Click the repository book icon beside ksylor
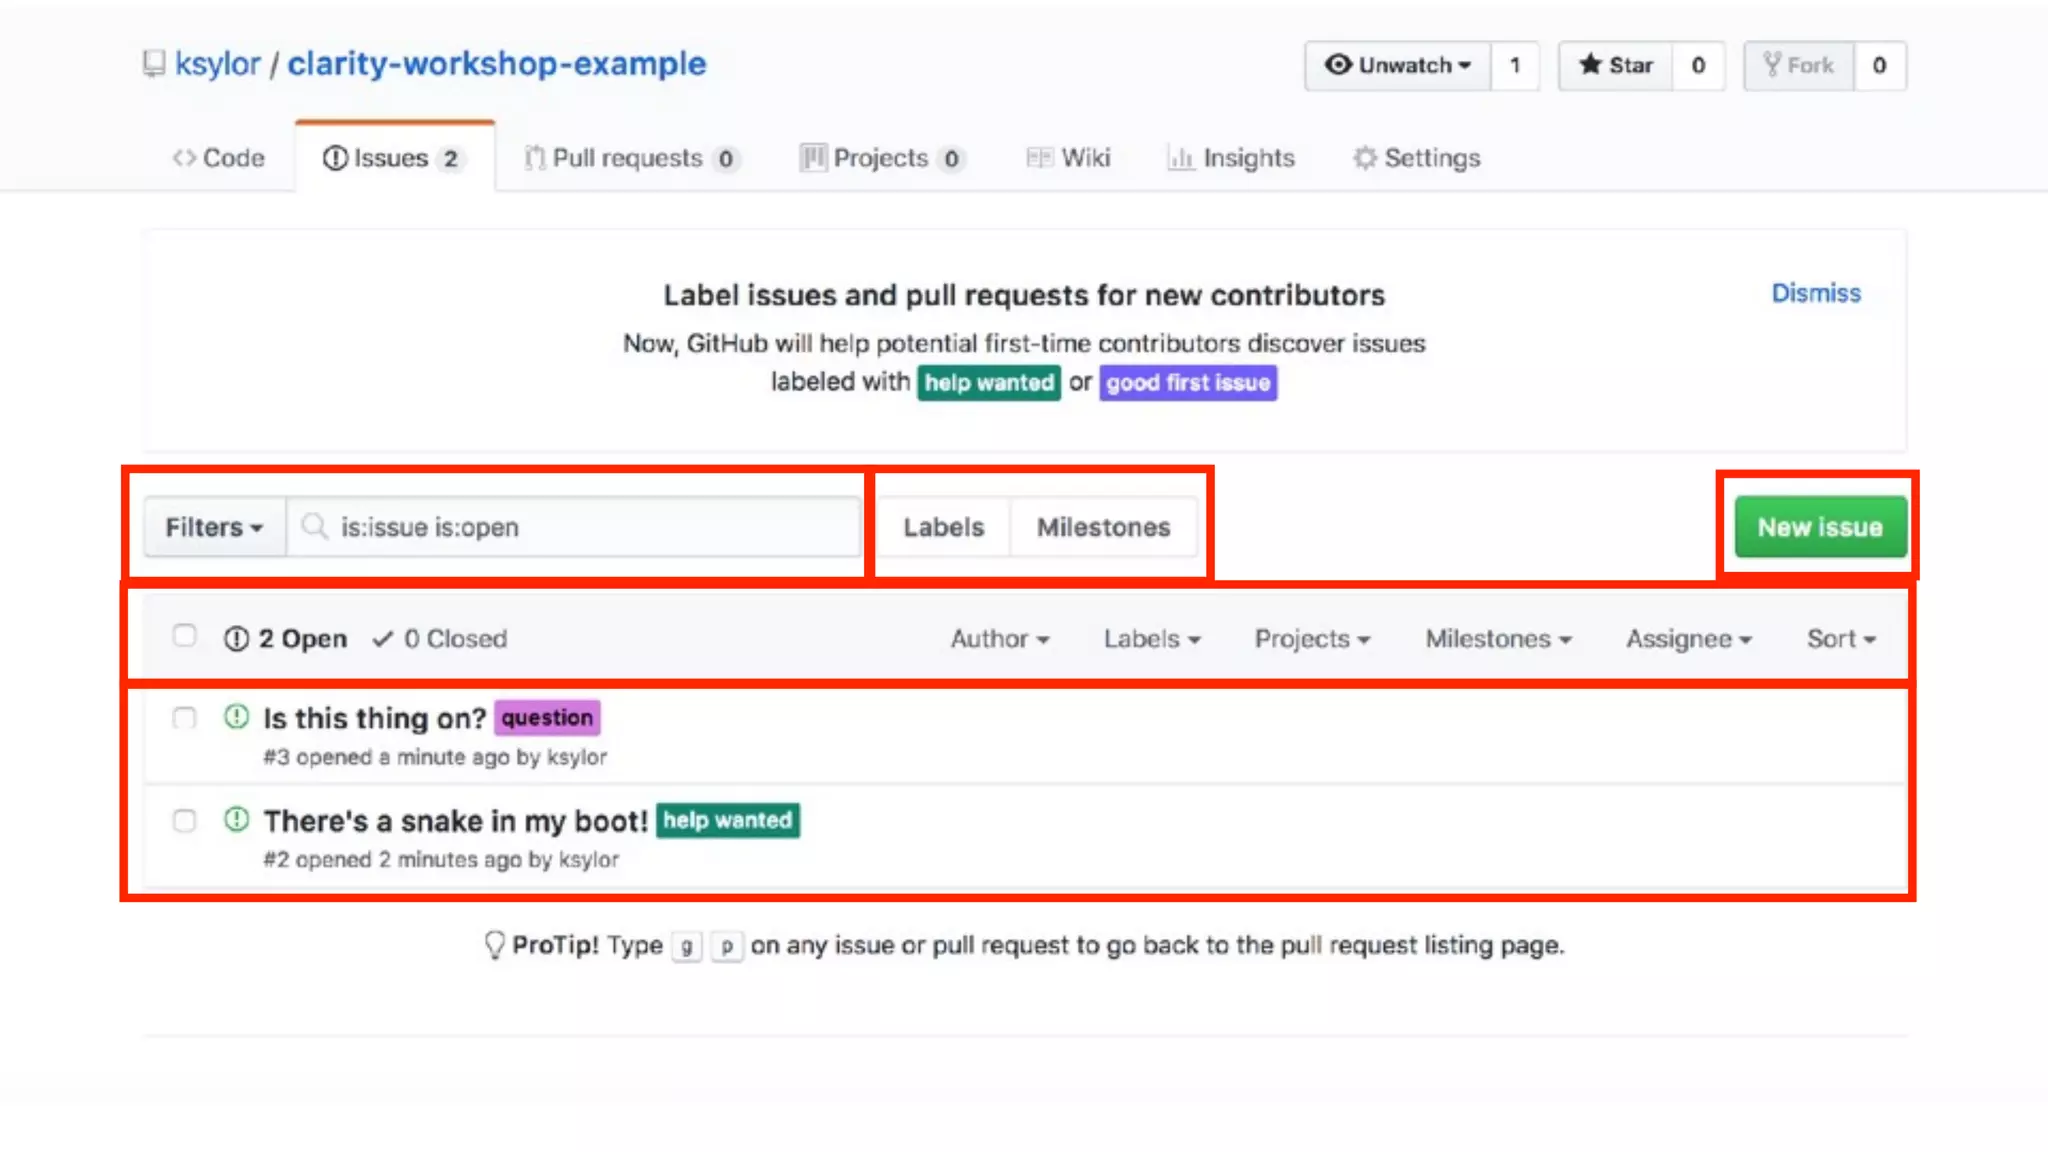The height and width of the screenshot is (1152, 2048). point(153,64)
